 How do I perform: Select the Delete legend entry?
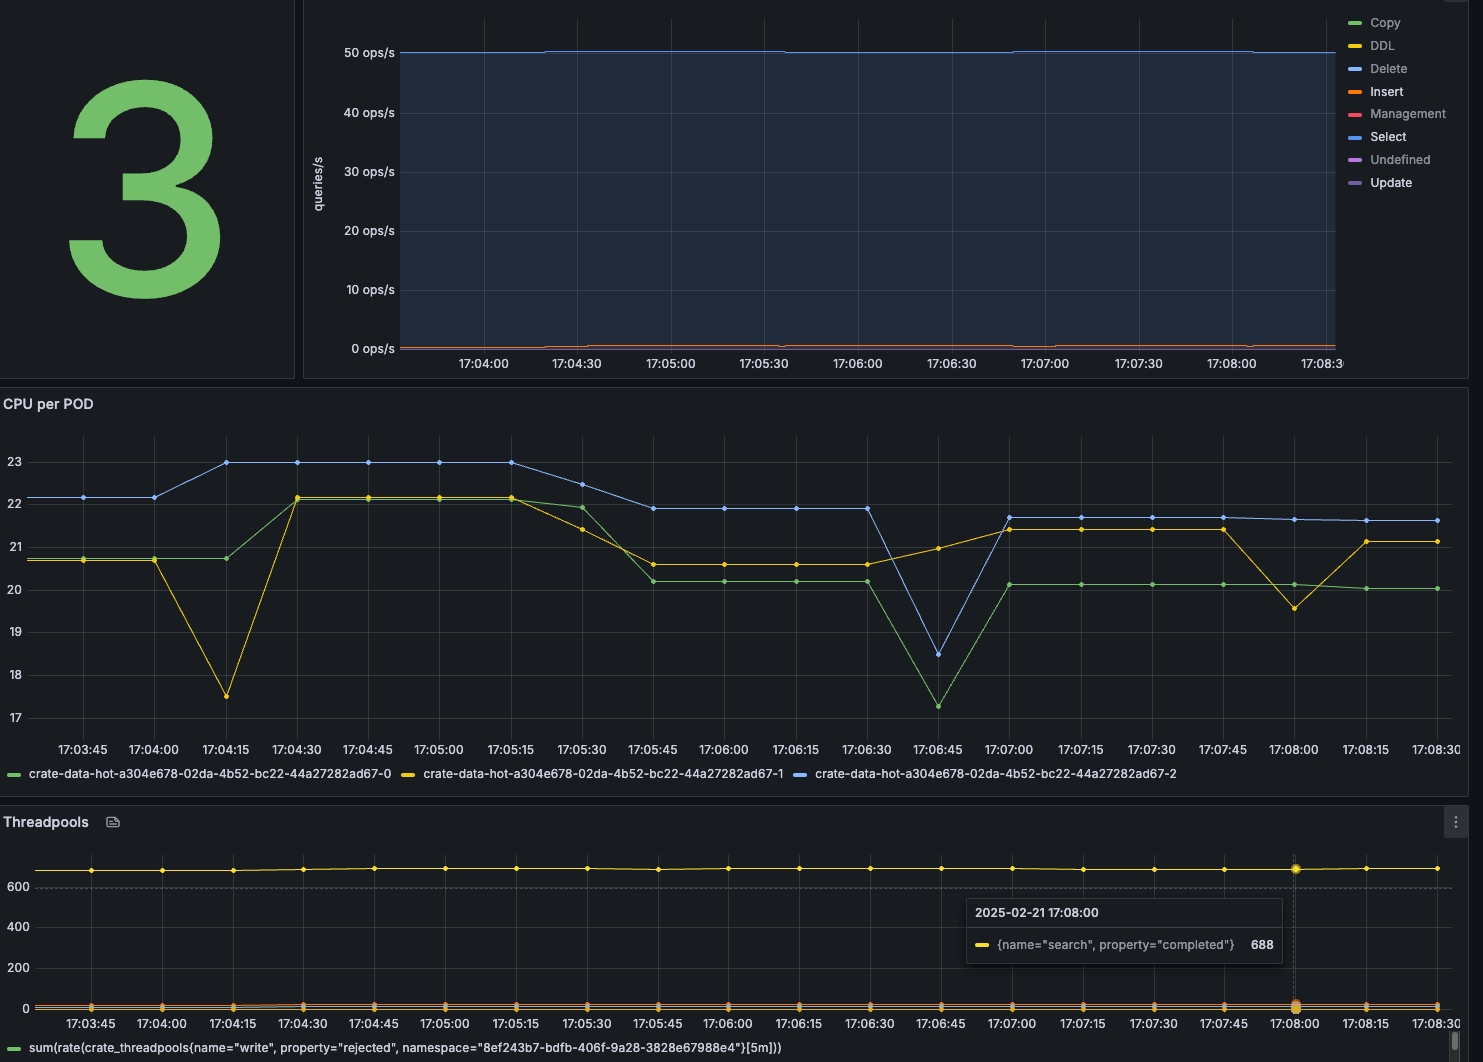(x=1388, y=69)
